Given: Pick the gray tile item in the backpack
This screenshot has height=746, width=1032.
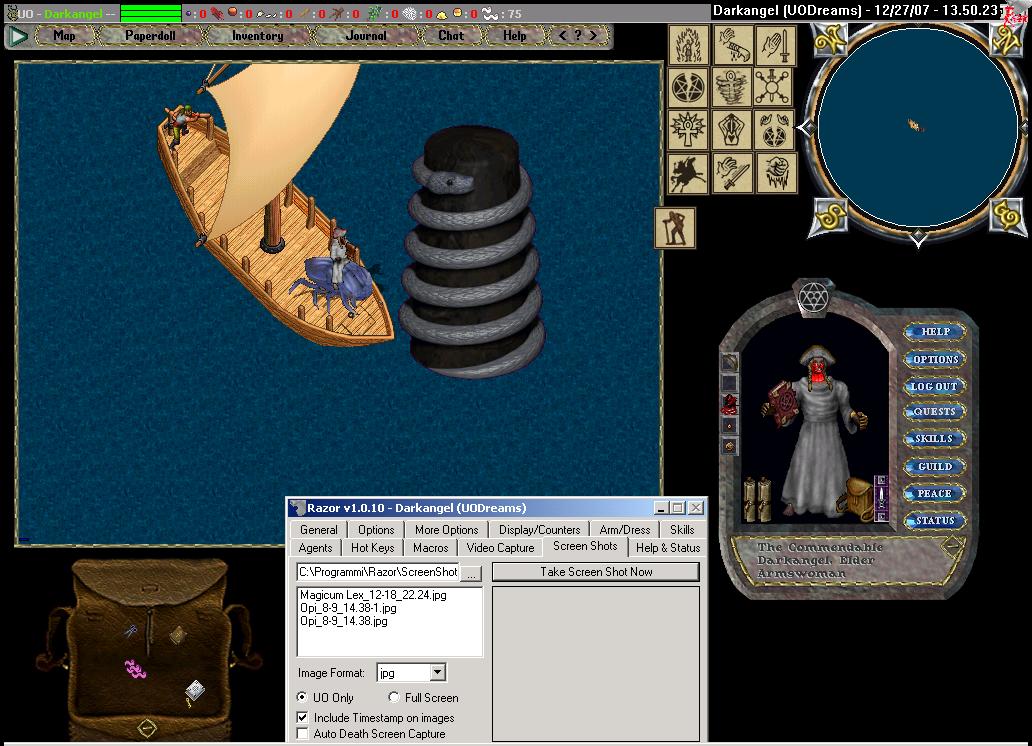Looking at the screenshot, I should pos(195,690).
